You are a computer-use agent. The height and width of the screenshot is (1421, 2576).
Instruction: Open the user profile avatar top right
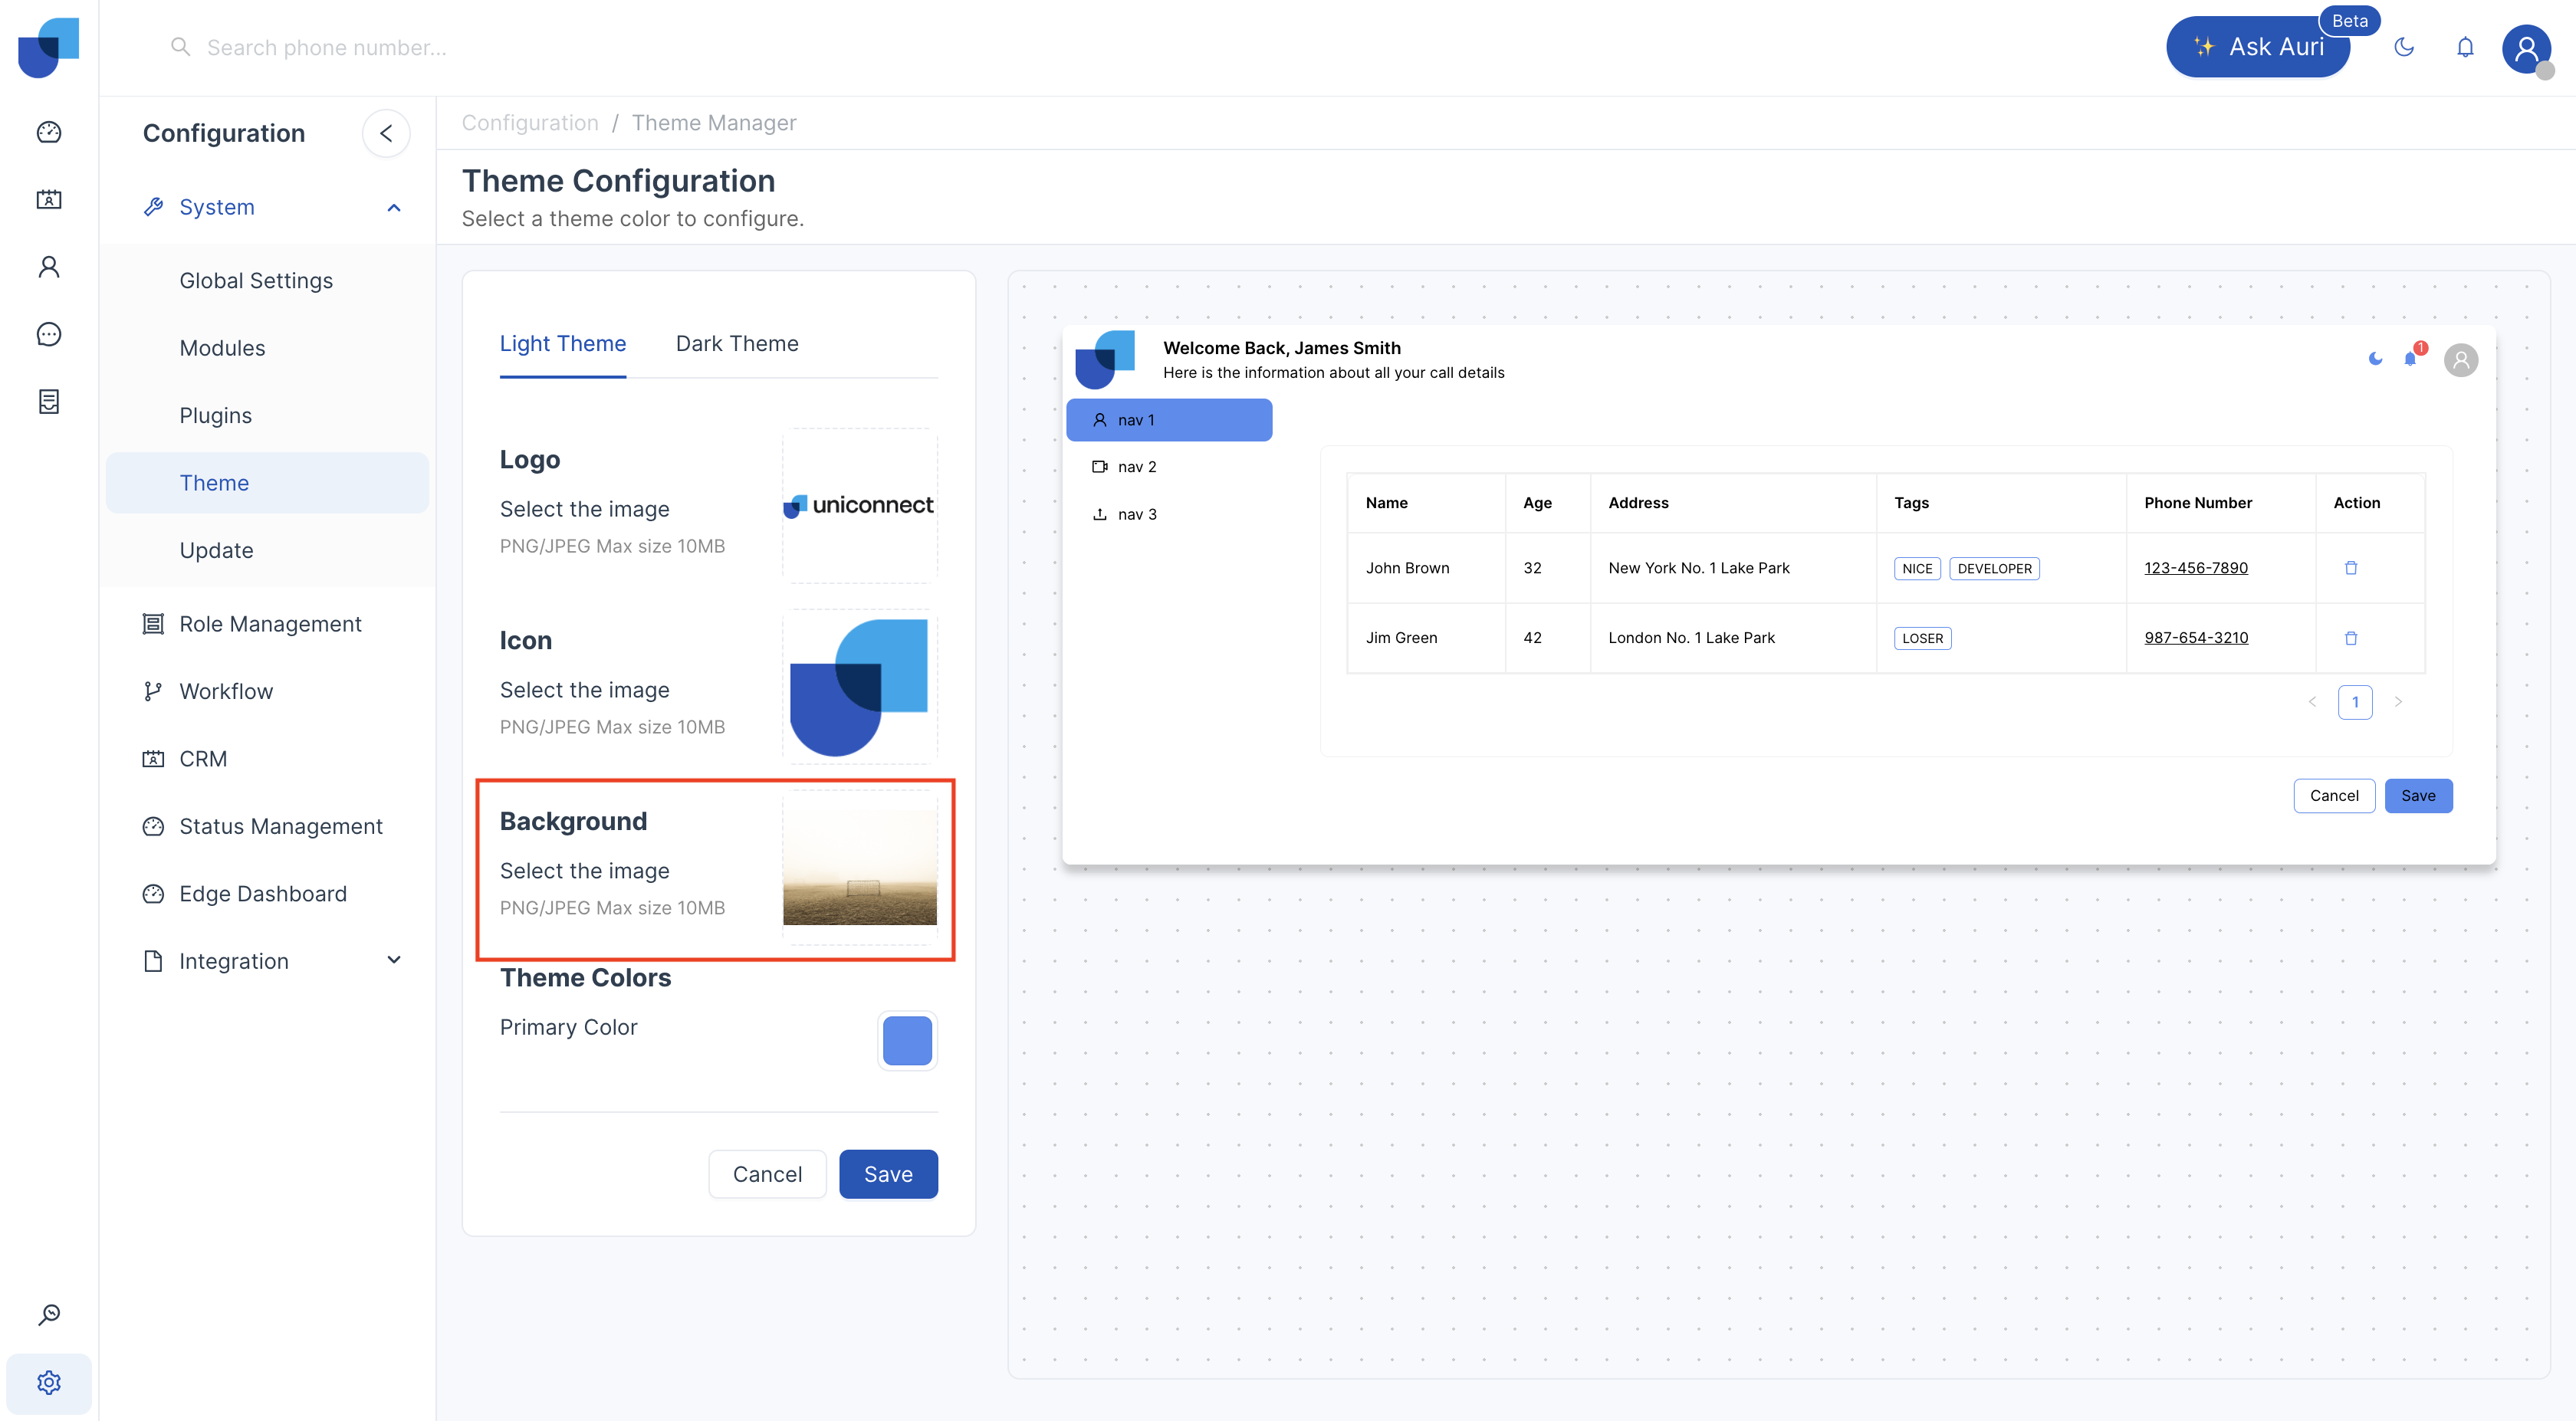coord(2526,47)
